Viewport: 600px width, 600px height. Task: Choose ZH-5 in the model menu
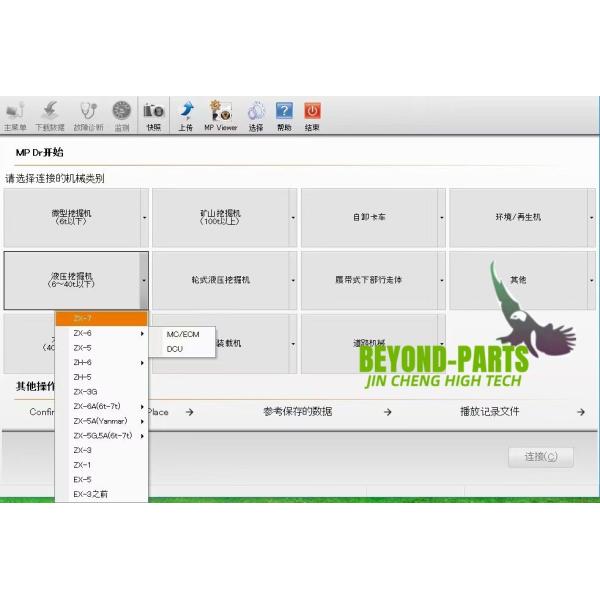pos(101,377)
